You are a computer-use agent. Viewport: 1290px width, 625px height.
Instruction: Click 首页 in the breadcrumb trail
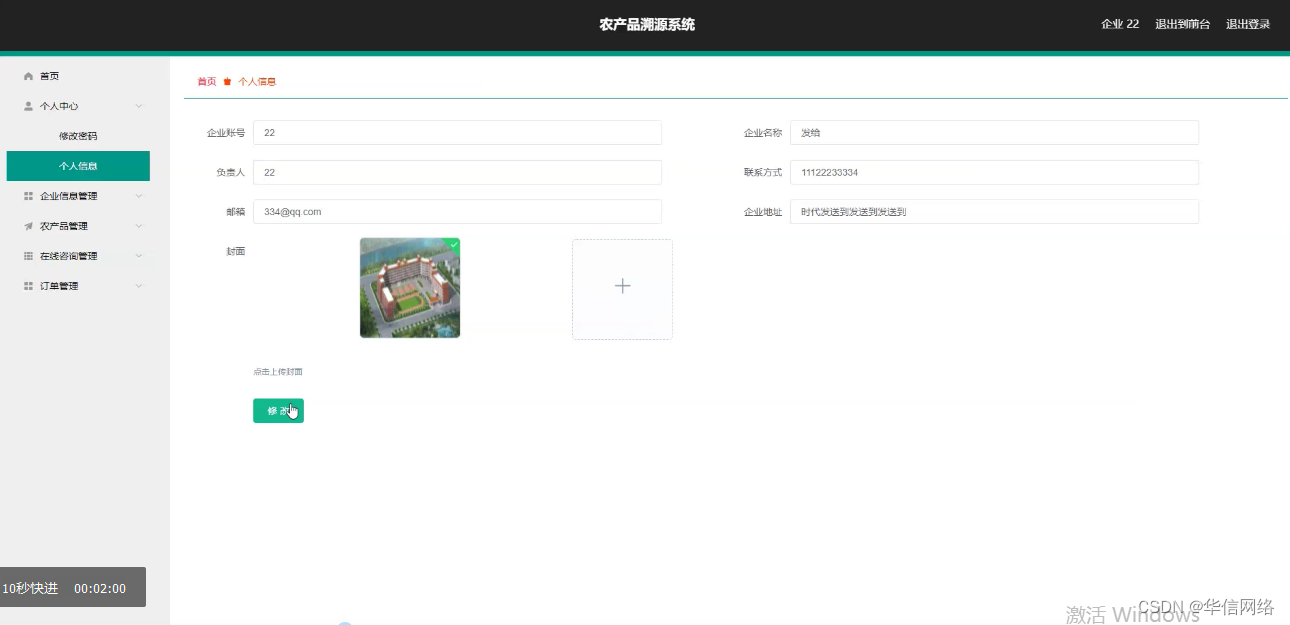tap(206, 81)
